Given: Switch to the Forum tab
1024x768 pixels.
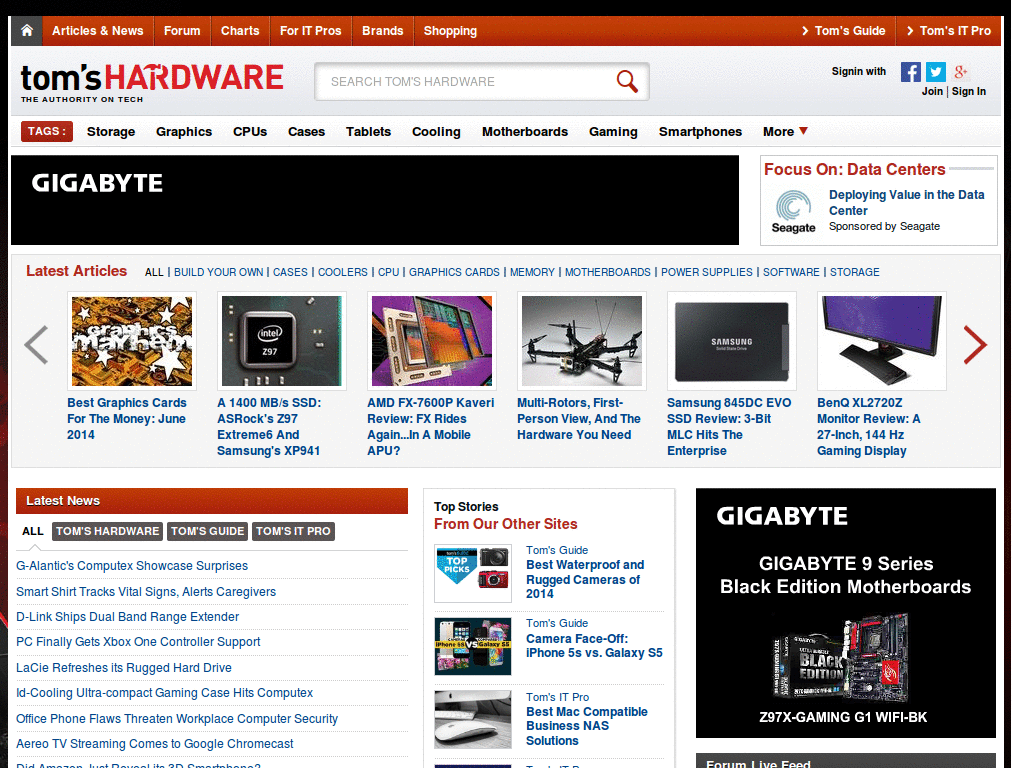Looking at the screenshot, I should tap(182, 31).
